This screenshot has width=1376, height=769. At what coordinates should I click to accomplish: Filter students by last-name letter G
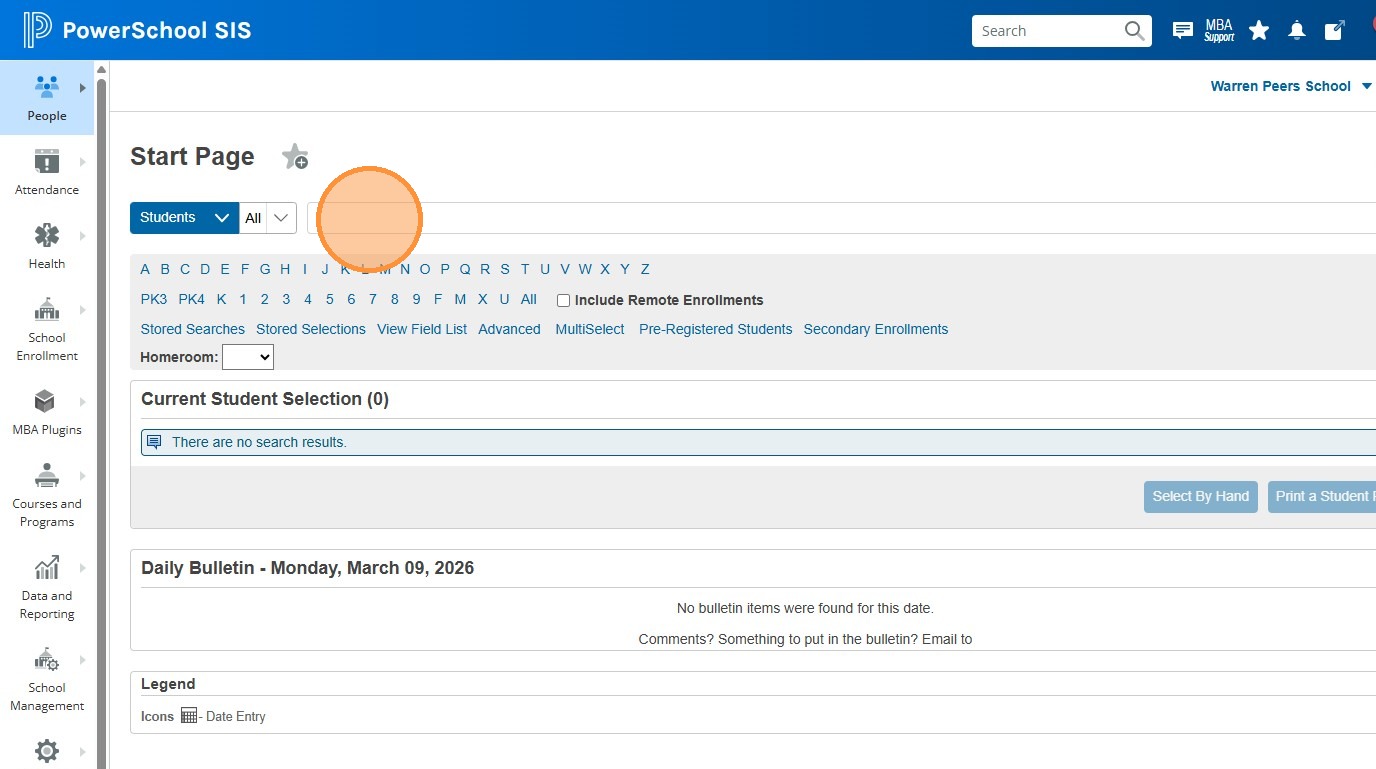(265, 269)
